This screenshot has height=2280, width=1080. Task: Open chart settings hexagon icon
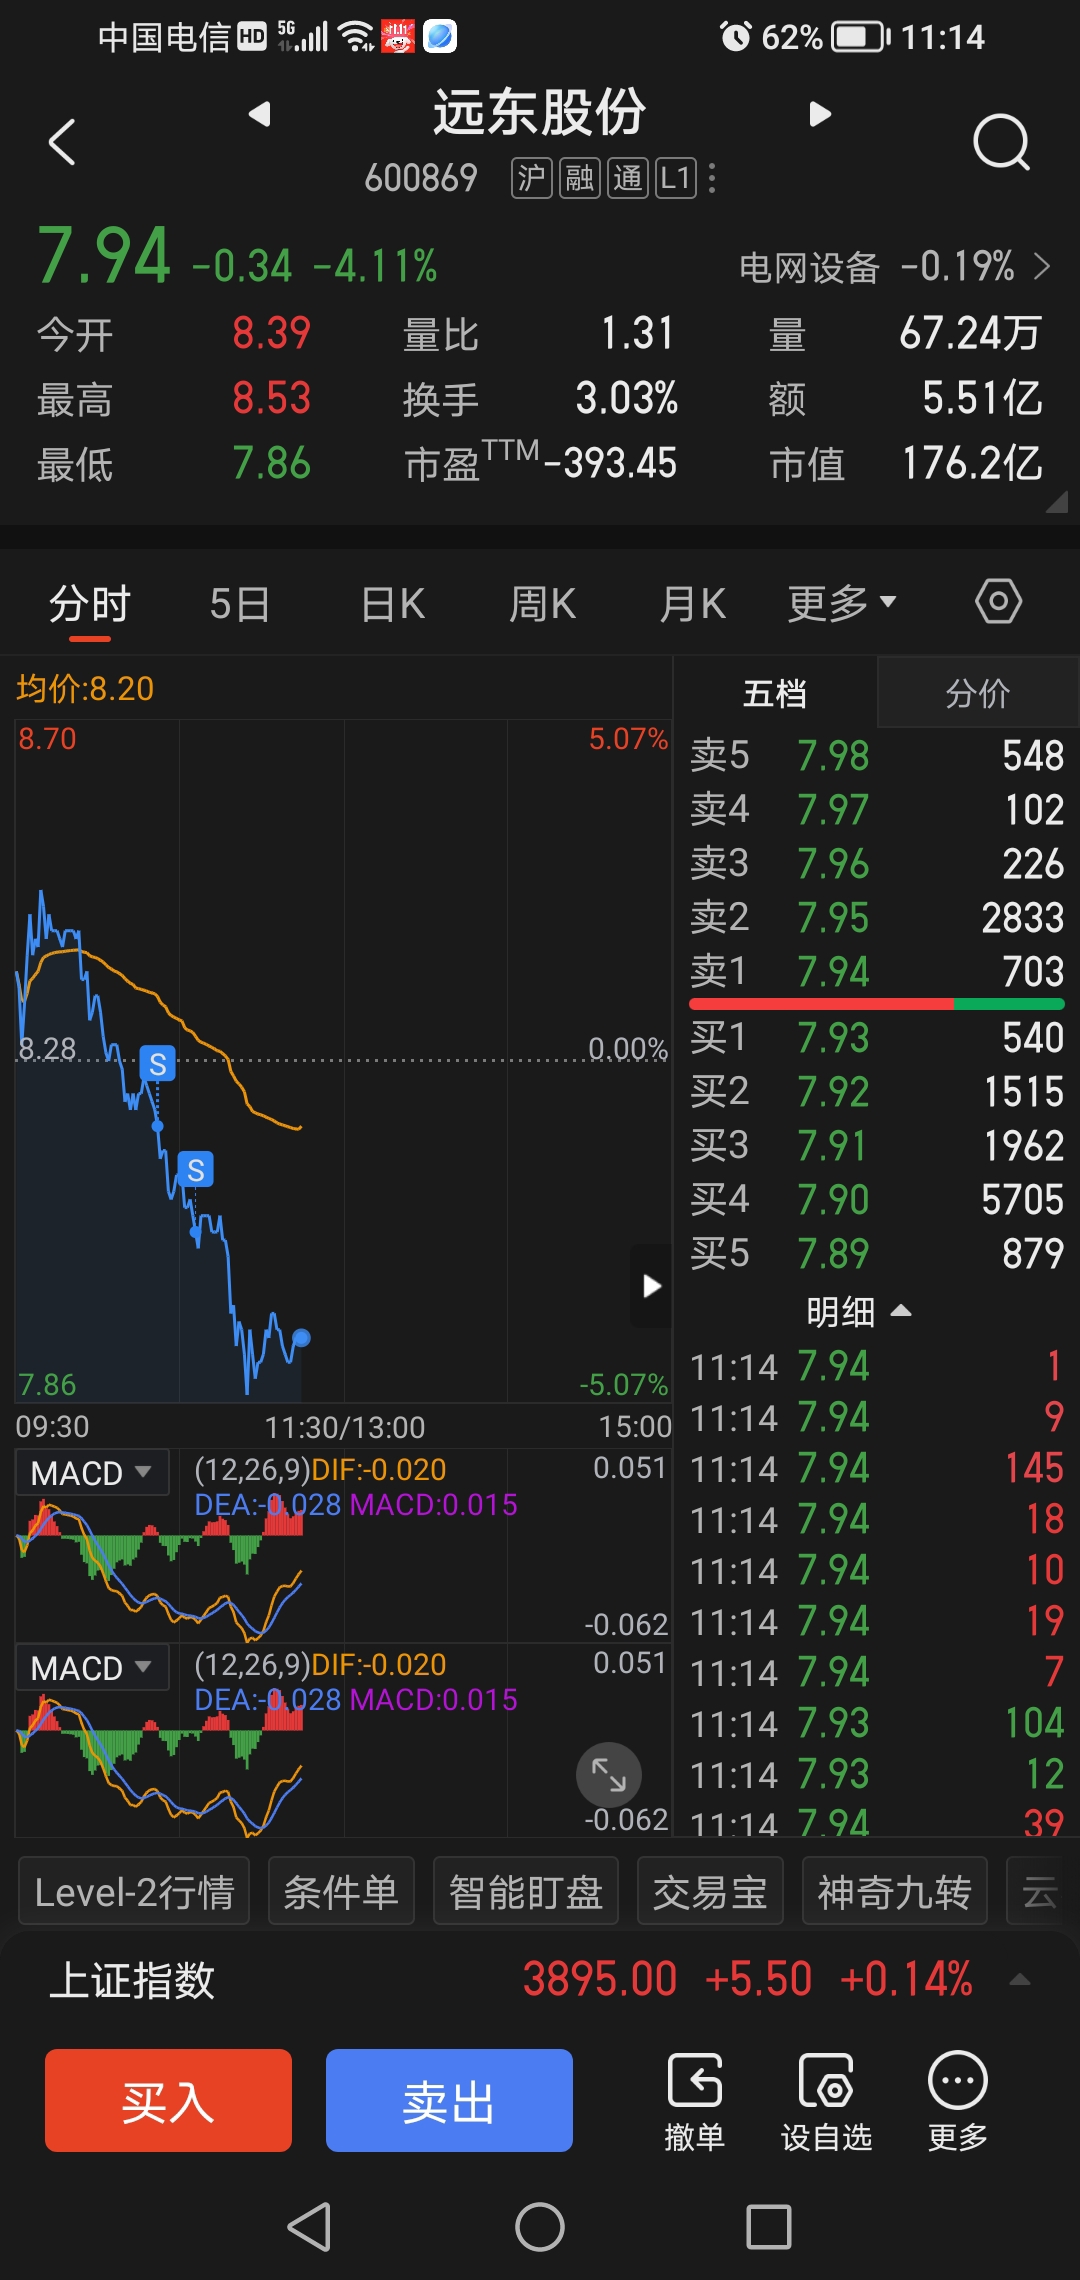coord(998,601)
